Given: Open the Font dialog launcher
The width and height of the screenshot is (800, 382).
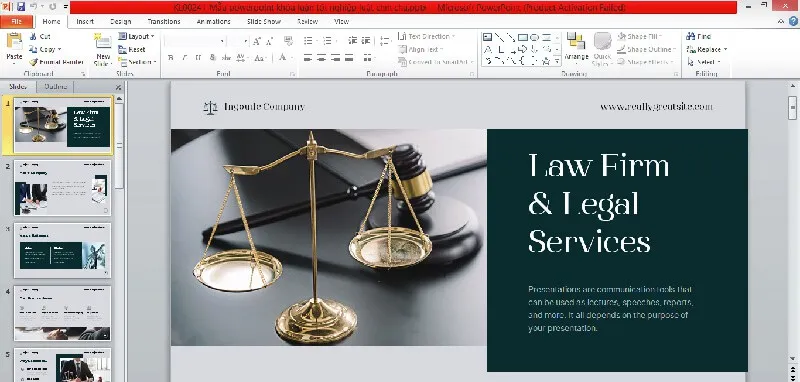Looking at the screenshot, I should click(x=292, y=74).
